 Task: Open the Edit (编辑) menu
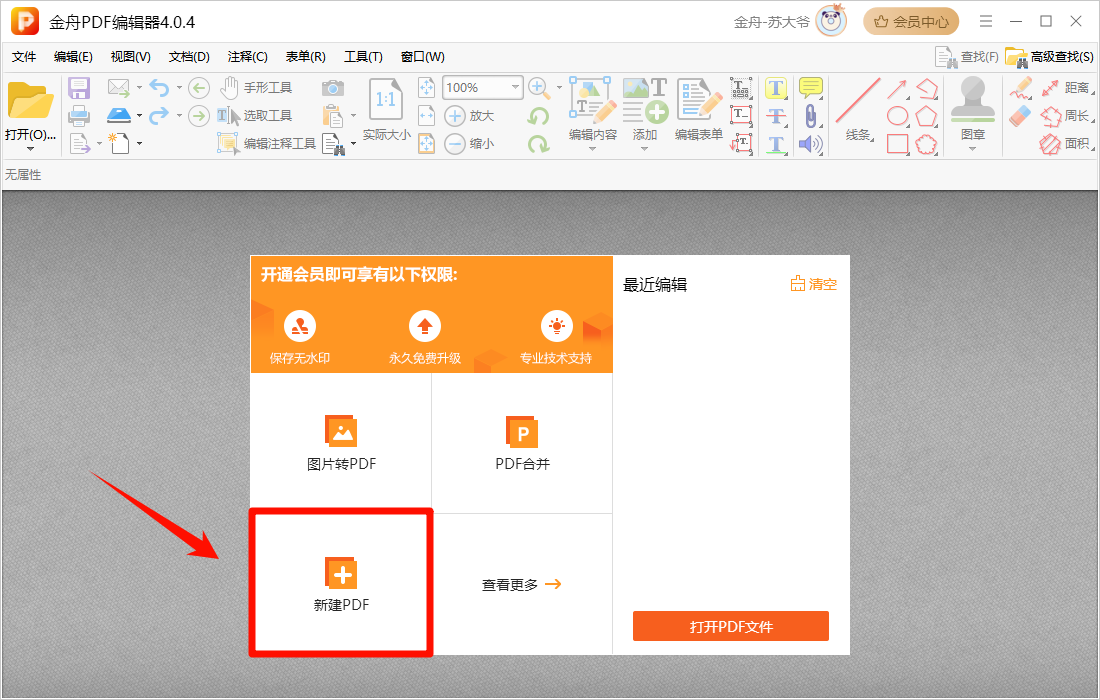(73, 57)
